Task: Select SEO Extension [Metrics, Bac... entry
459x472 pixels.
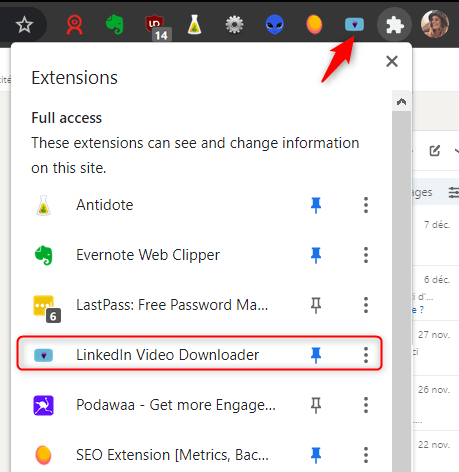Action: 172,455
